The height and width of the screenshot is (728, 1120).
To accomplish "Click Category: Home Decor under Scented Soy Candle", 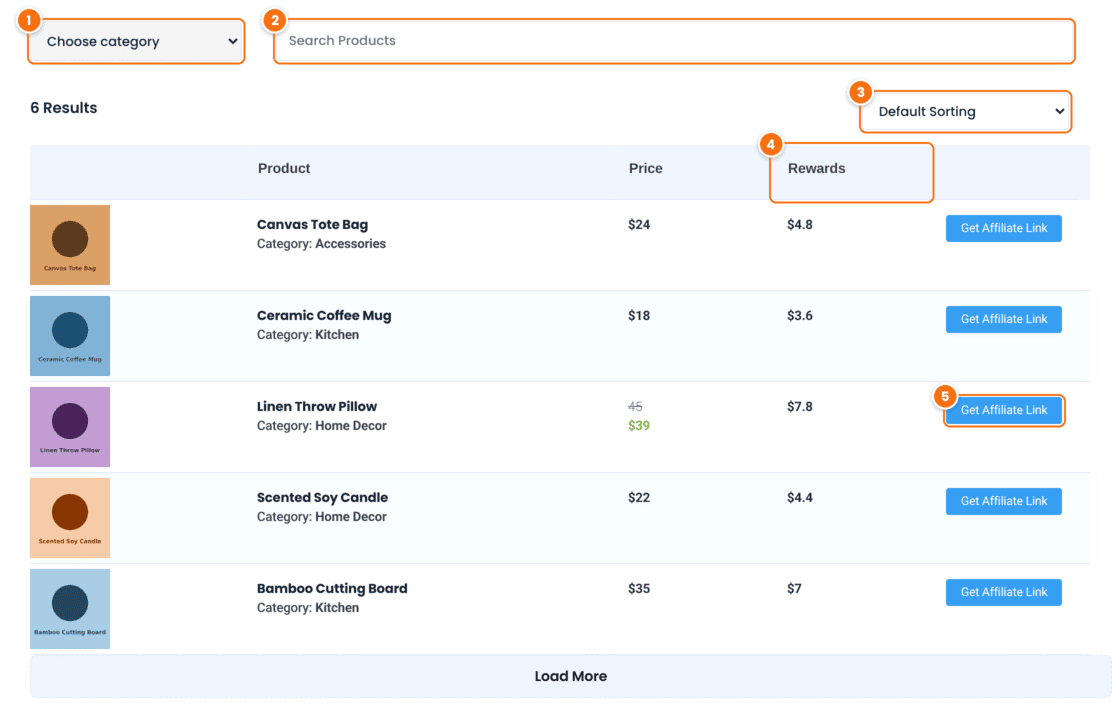I will click(321, 517).
